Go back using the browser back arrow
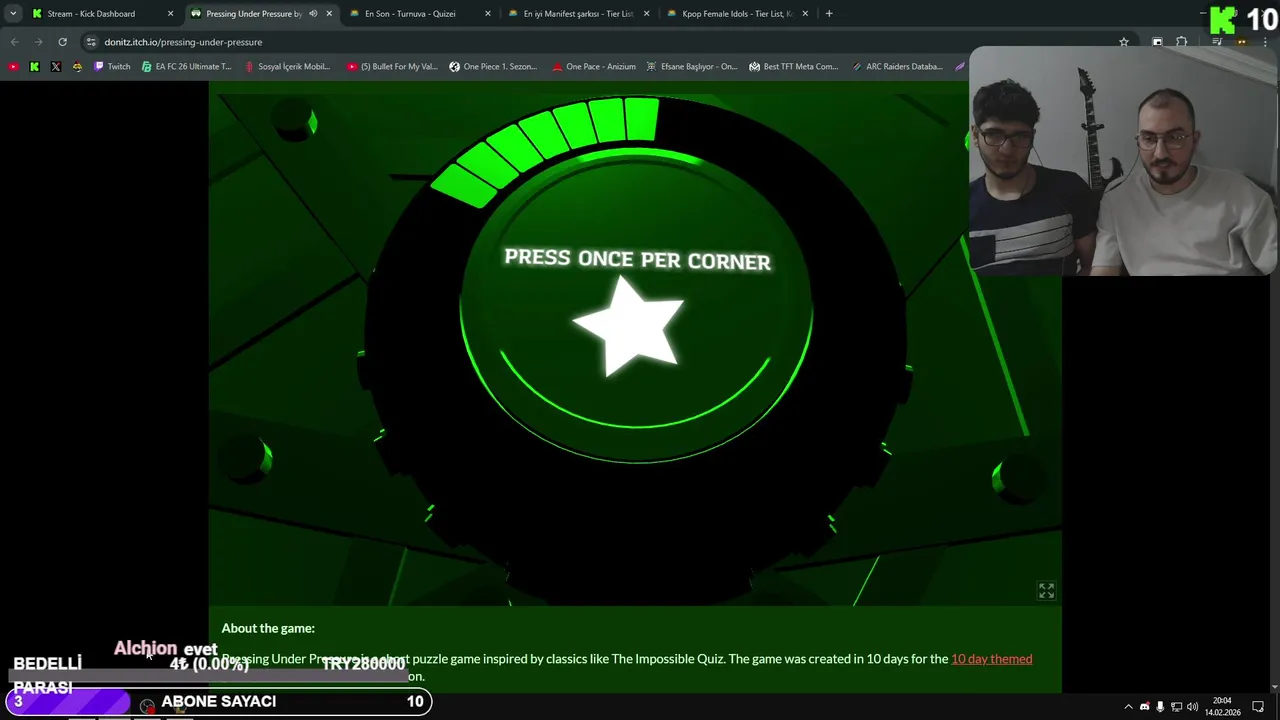The width and height of the screenshot is (1280, 720). pyautogui.click(x=14, y=42)
